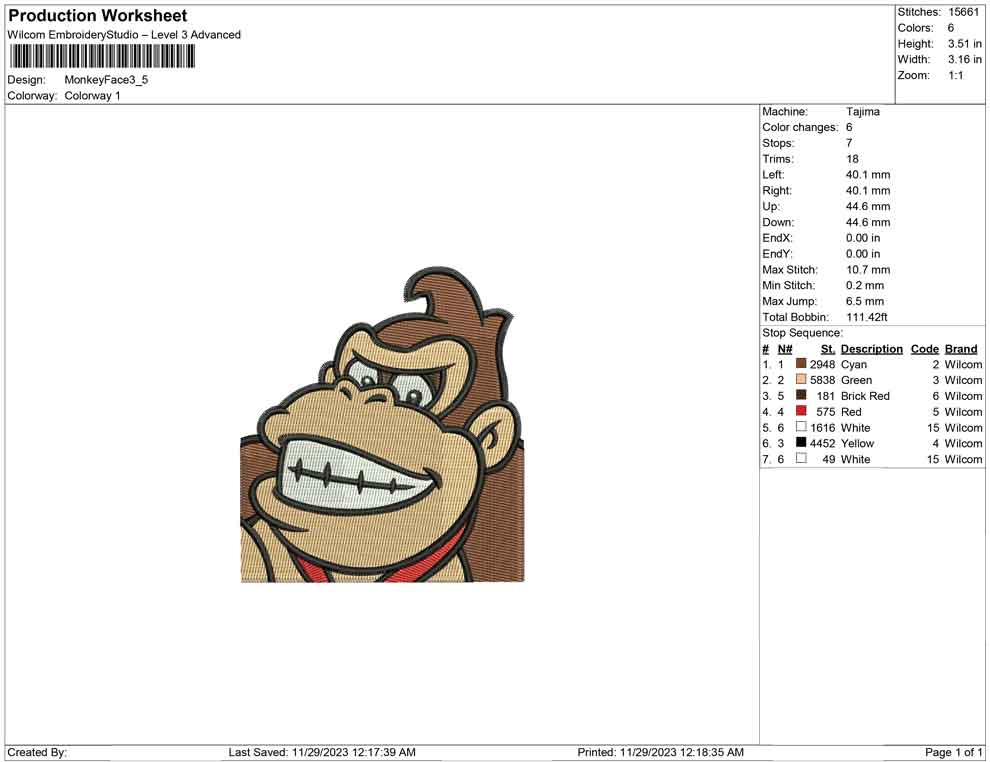
Task: Click the machine value 'Tajima'
Action: point(862,111)
